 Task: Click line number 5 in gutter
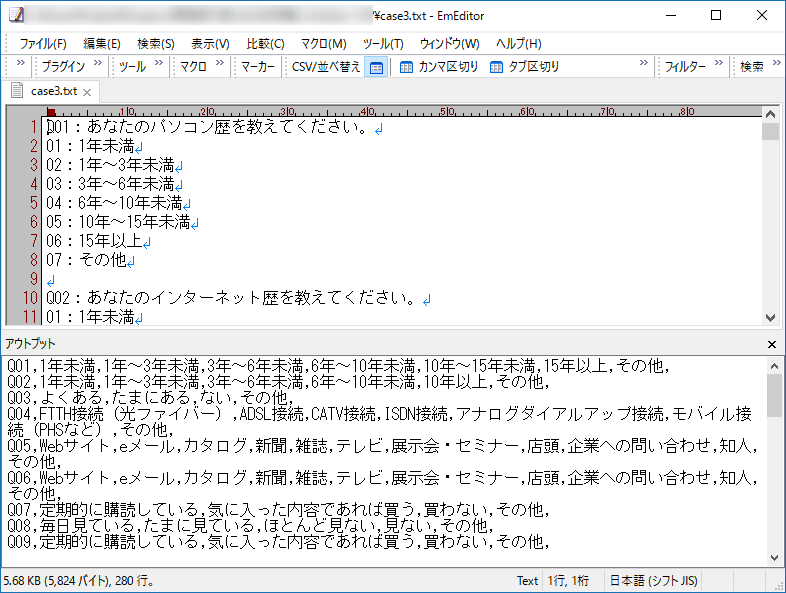(34, 203)
